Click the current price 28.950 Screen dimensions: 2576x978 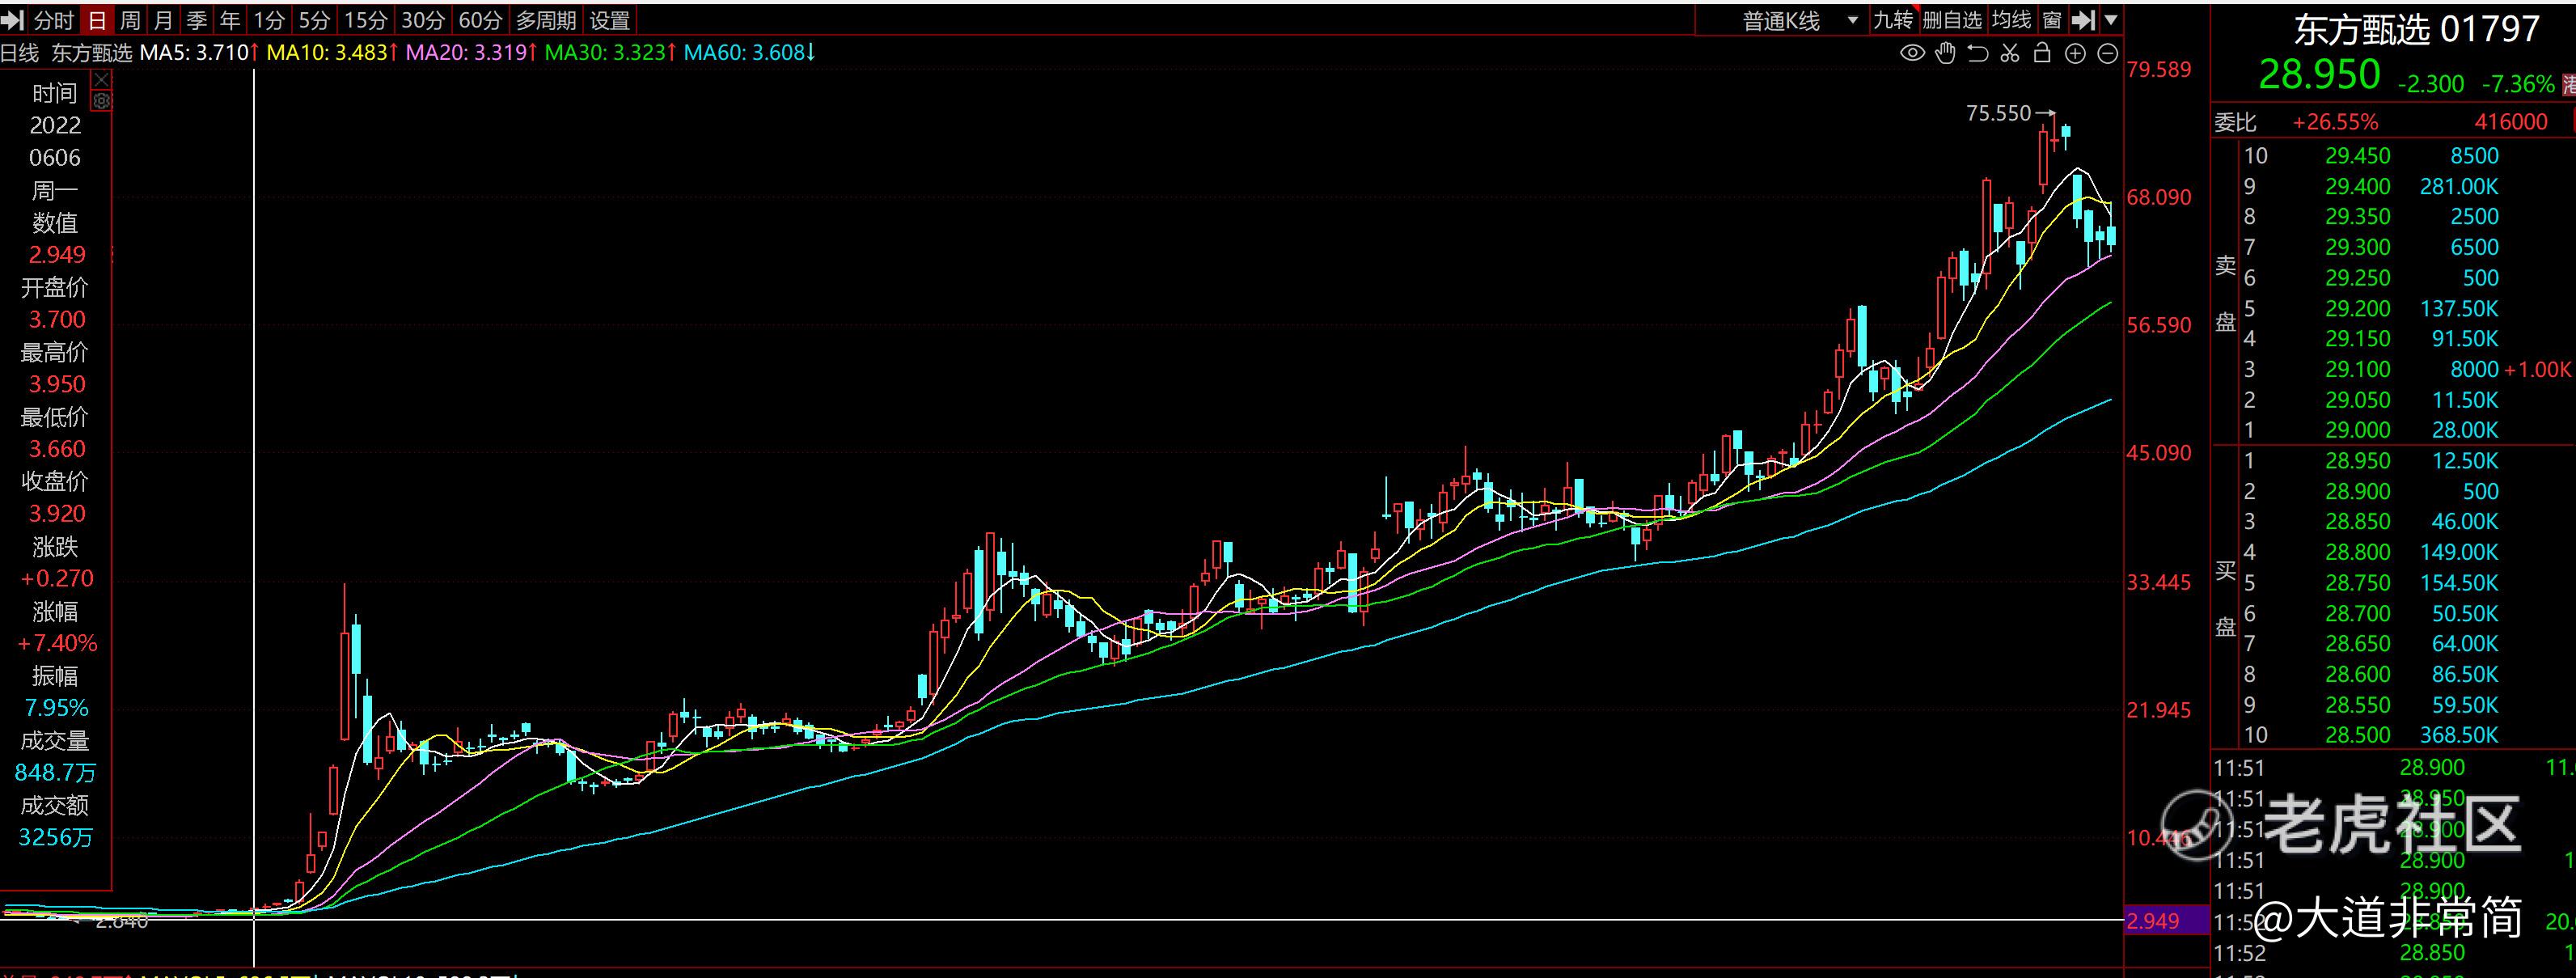click(x=2320, y=76)
